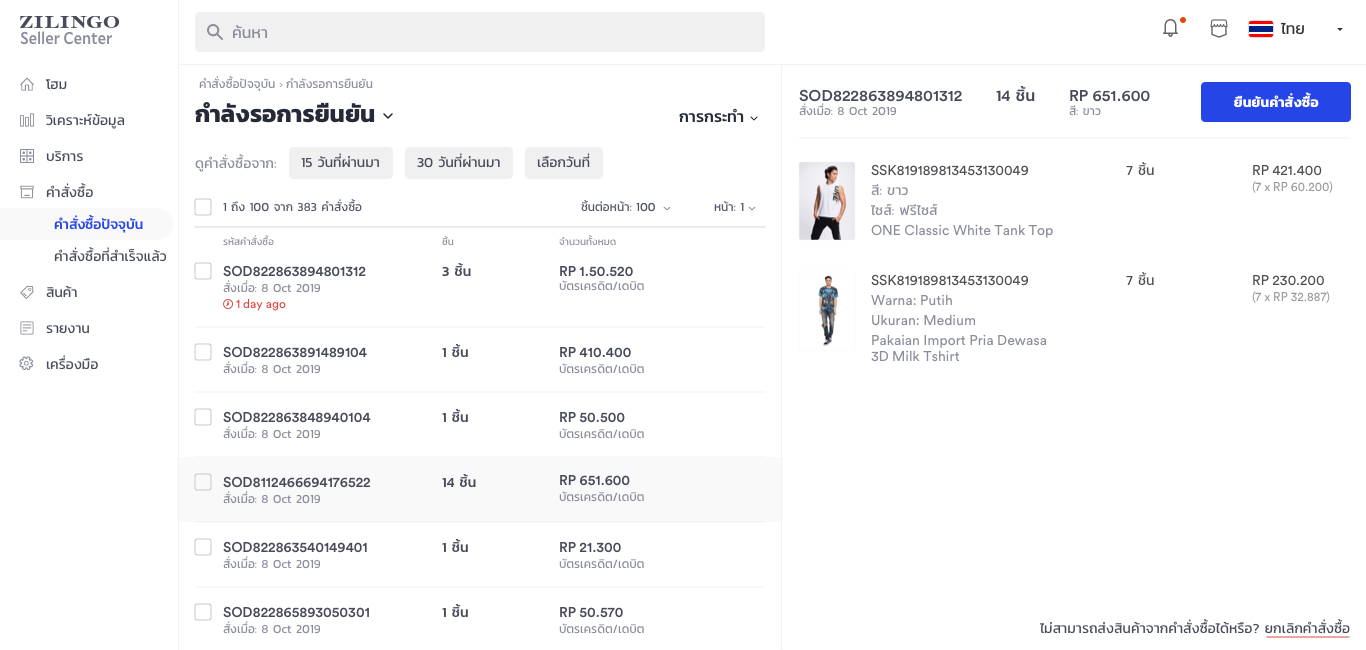Click the Thailand flag icon
This screenshot has width=1366, height=650.
point(1260,29)
